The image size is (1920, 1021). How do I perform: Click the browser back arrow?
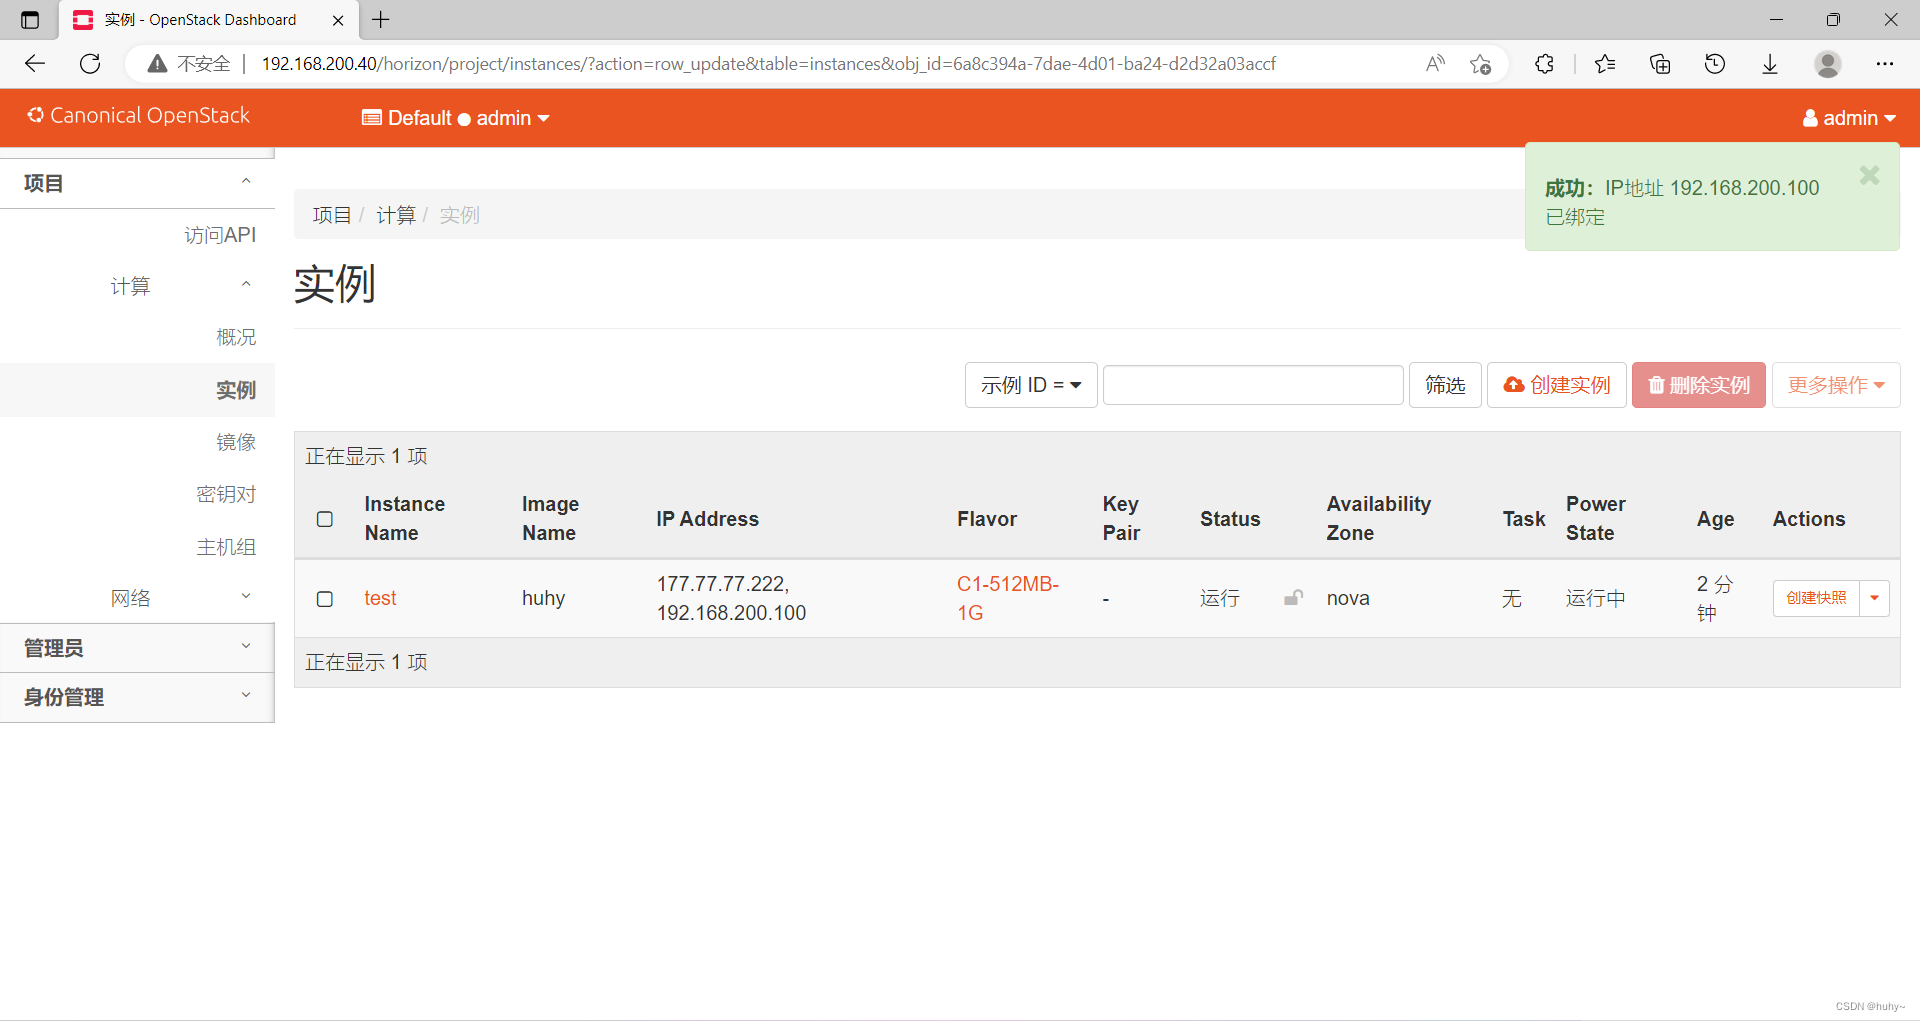(x=35, y=64)
